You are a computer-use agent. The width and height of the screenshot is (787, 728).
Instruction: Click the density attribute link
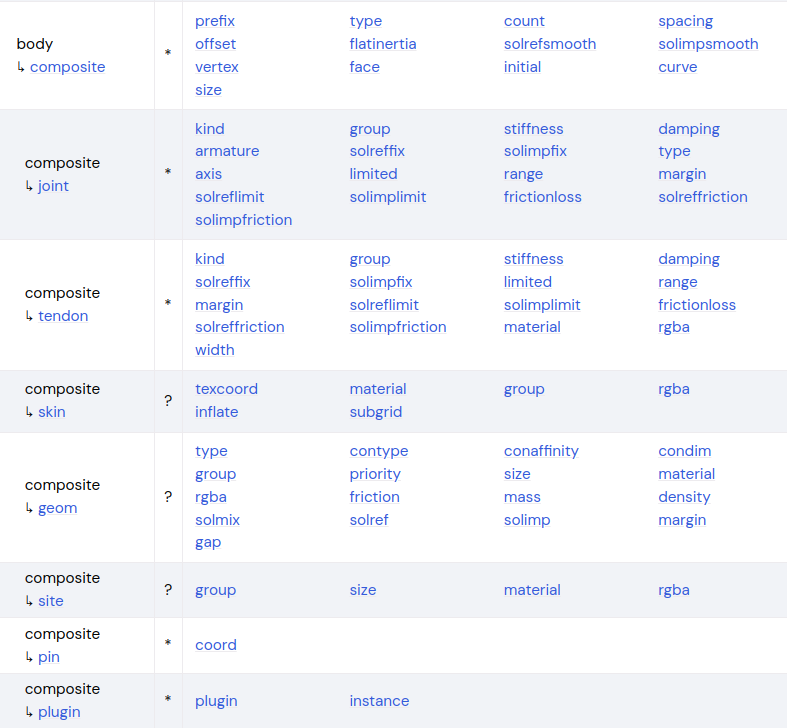coord(684,497)
